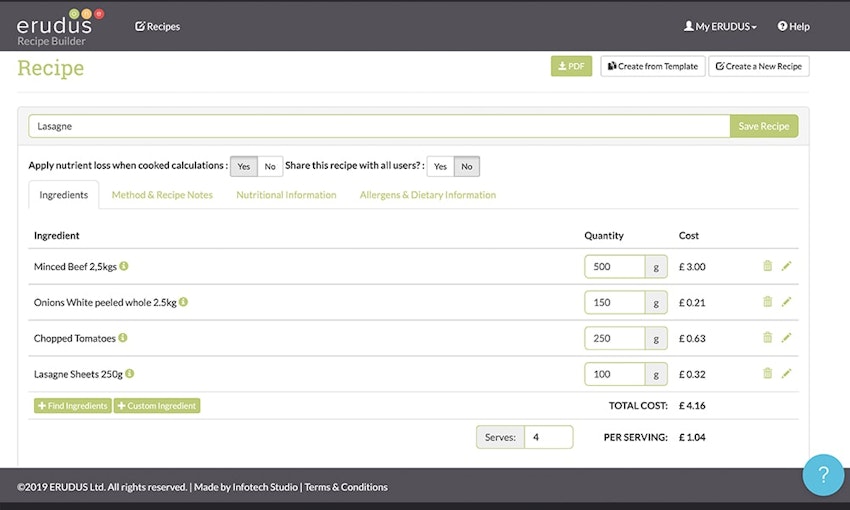Click info icon beside Minced Beef 2,5kgs
850x510 pixels.
pyautogui.click(x=124, y=266)
